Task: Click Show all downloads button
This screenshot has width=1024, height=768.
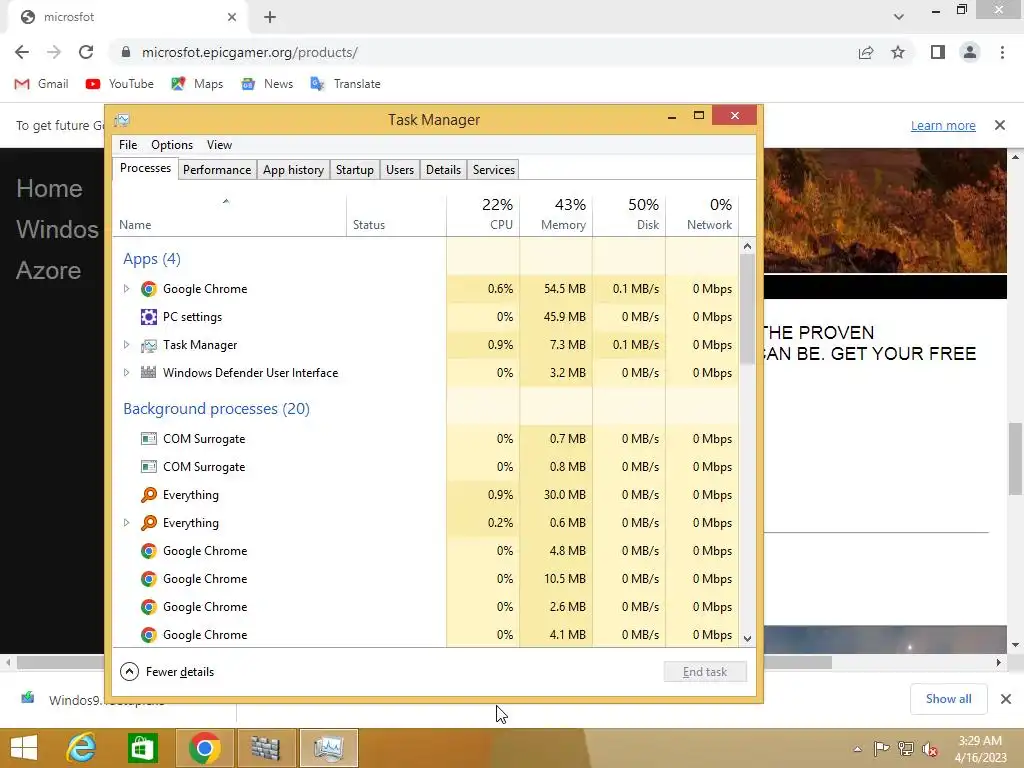Action: tap(948, 699)
